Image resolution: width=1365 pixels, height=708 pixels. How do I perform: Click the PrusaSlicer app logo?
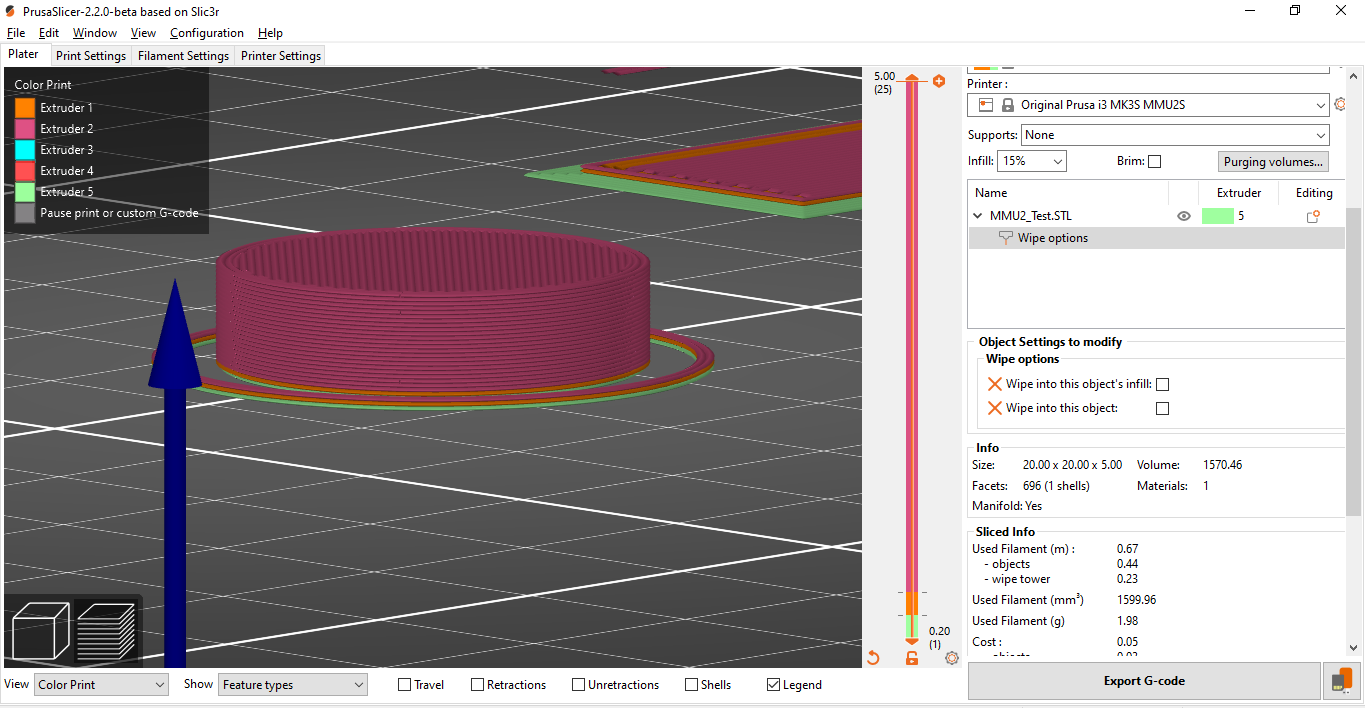pyautogui.click(x=10, y=10)
